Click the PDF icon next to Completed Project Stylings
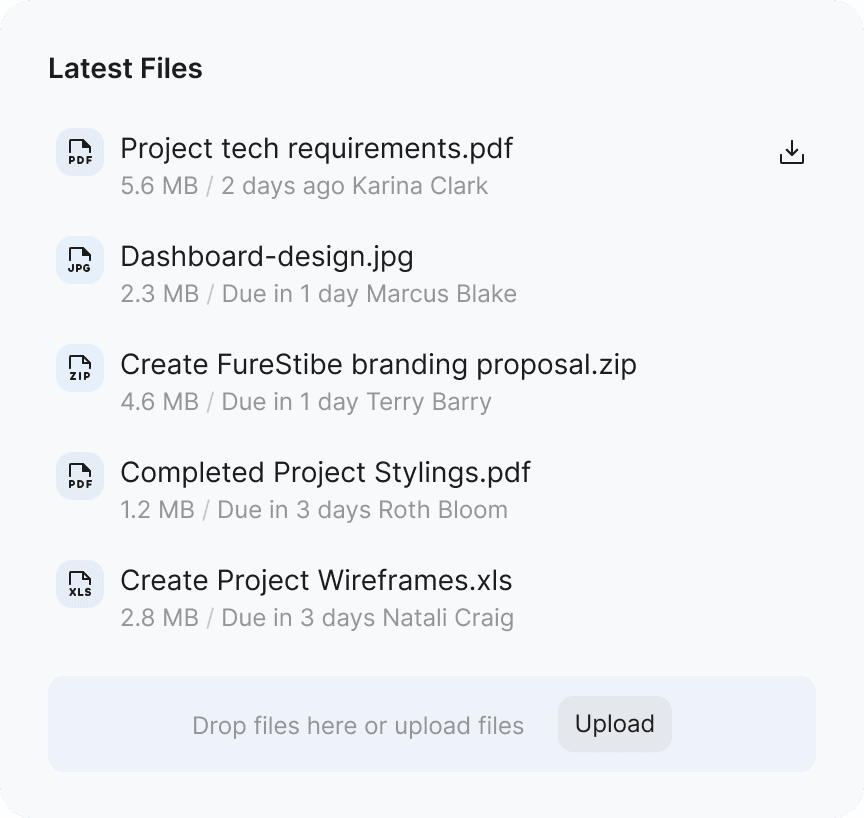Image resolution: width=864 pixels, height=818 pixels. 80,476
